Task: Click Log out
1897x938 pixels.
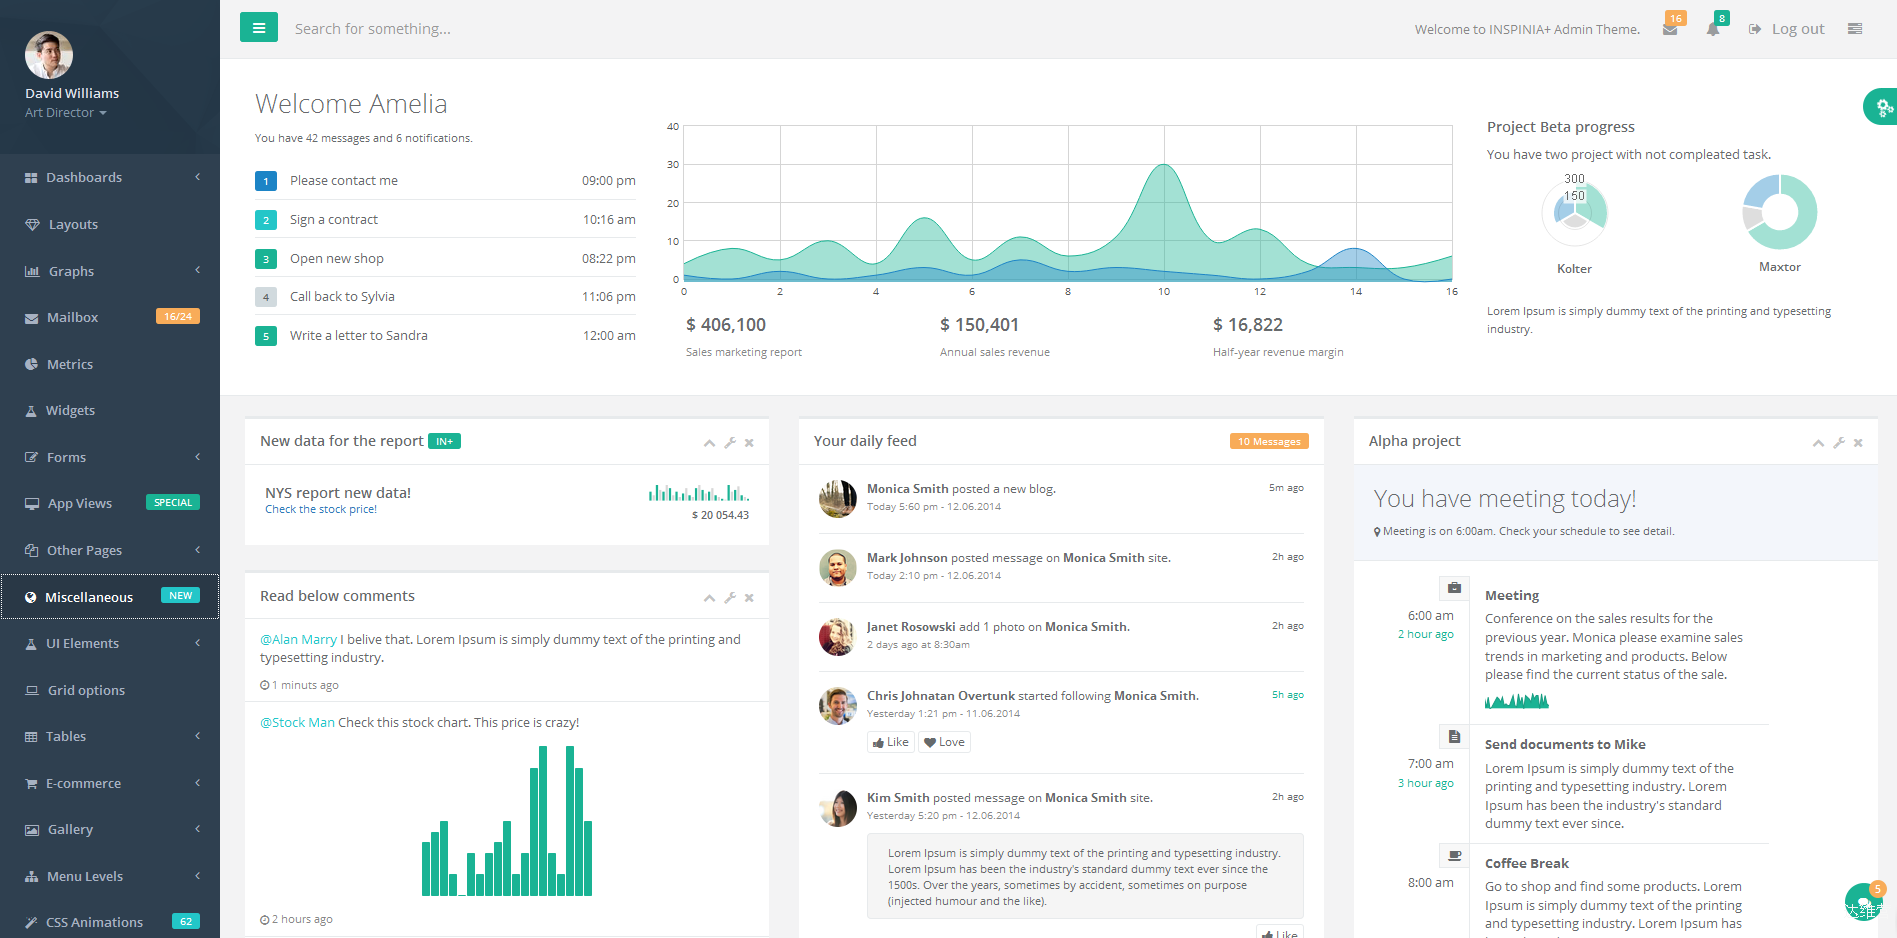Action: (x=1787, y=29)
